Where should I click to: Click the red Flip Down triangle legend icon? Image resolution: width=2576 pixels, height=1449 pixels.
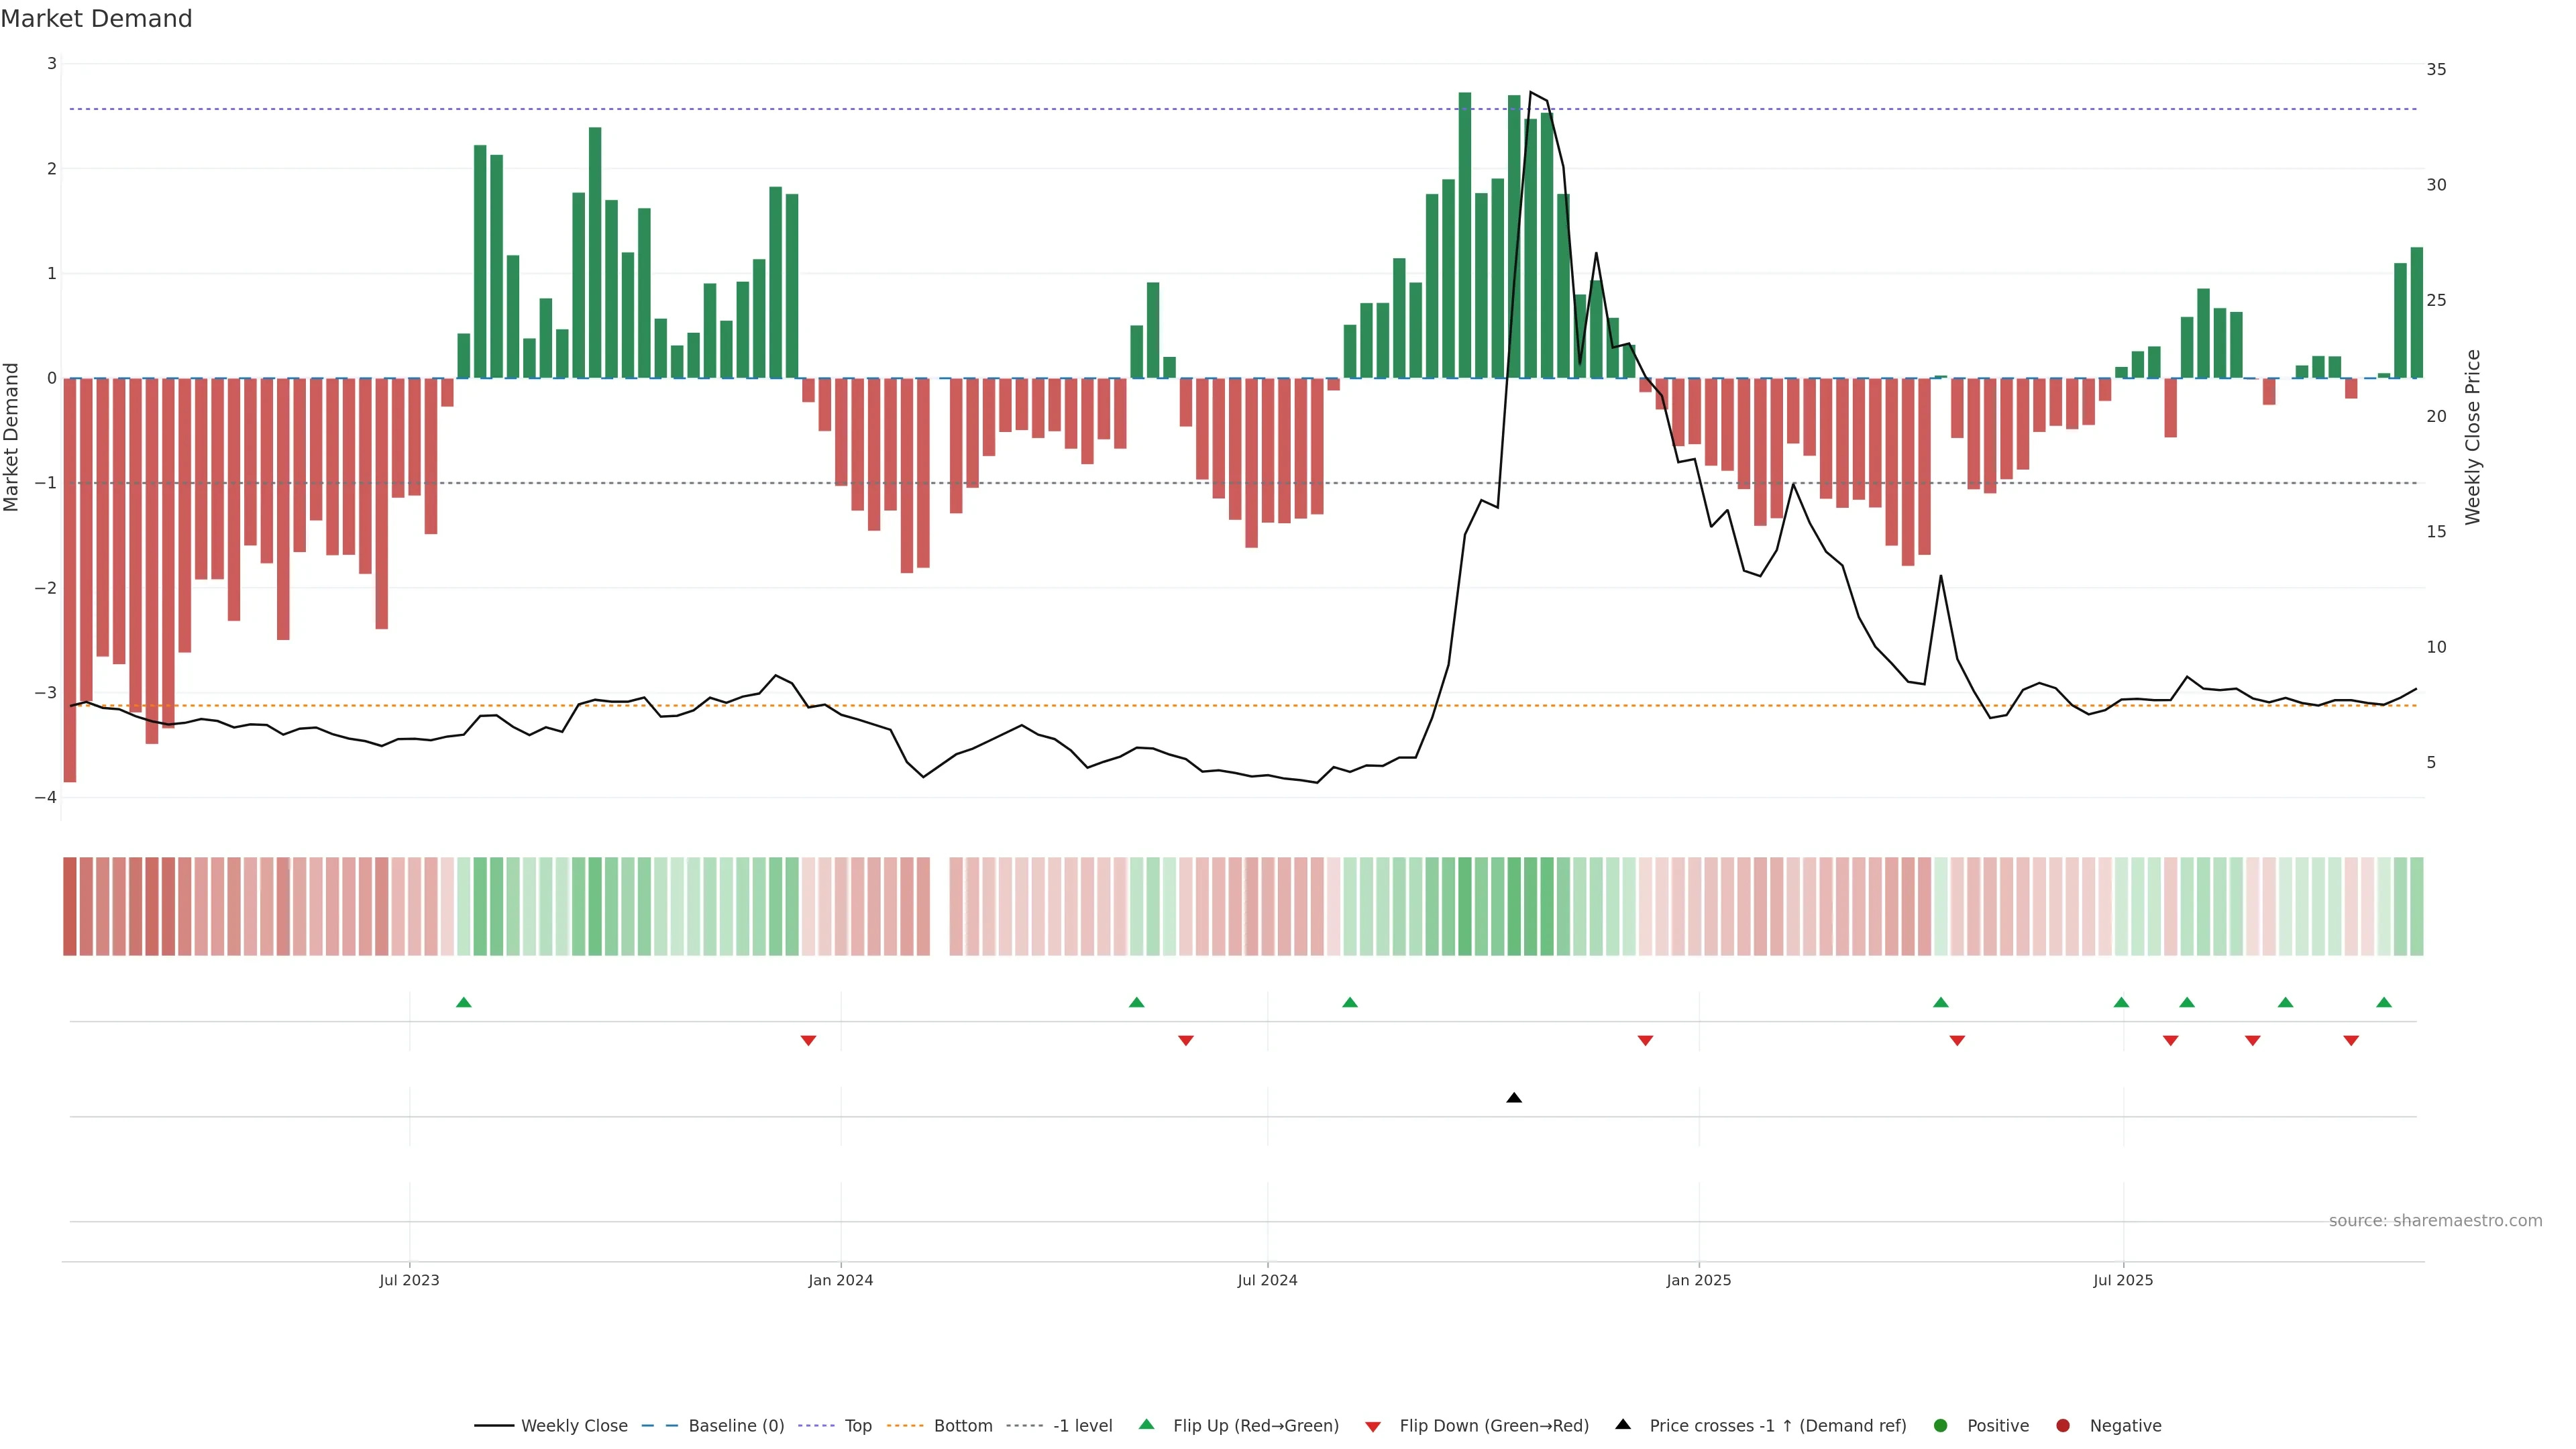coord(1373,1426)
